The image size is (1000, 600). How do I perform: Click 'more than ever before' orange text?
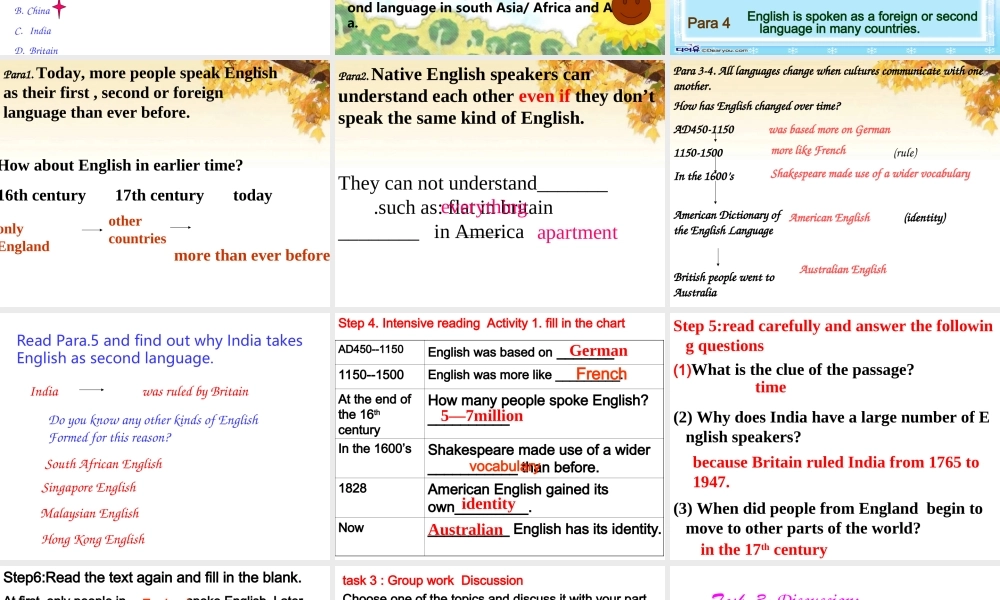coord(252,255)
